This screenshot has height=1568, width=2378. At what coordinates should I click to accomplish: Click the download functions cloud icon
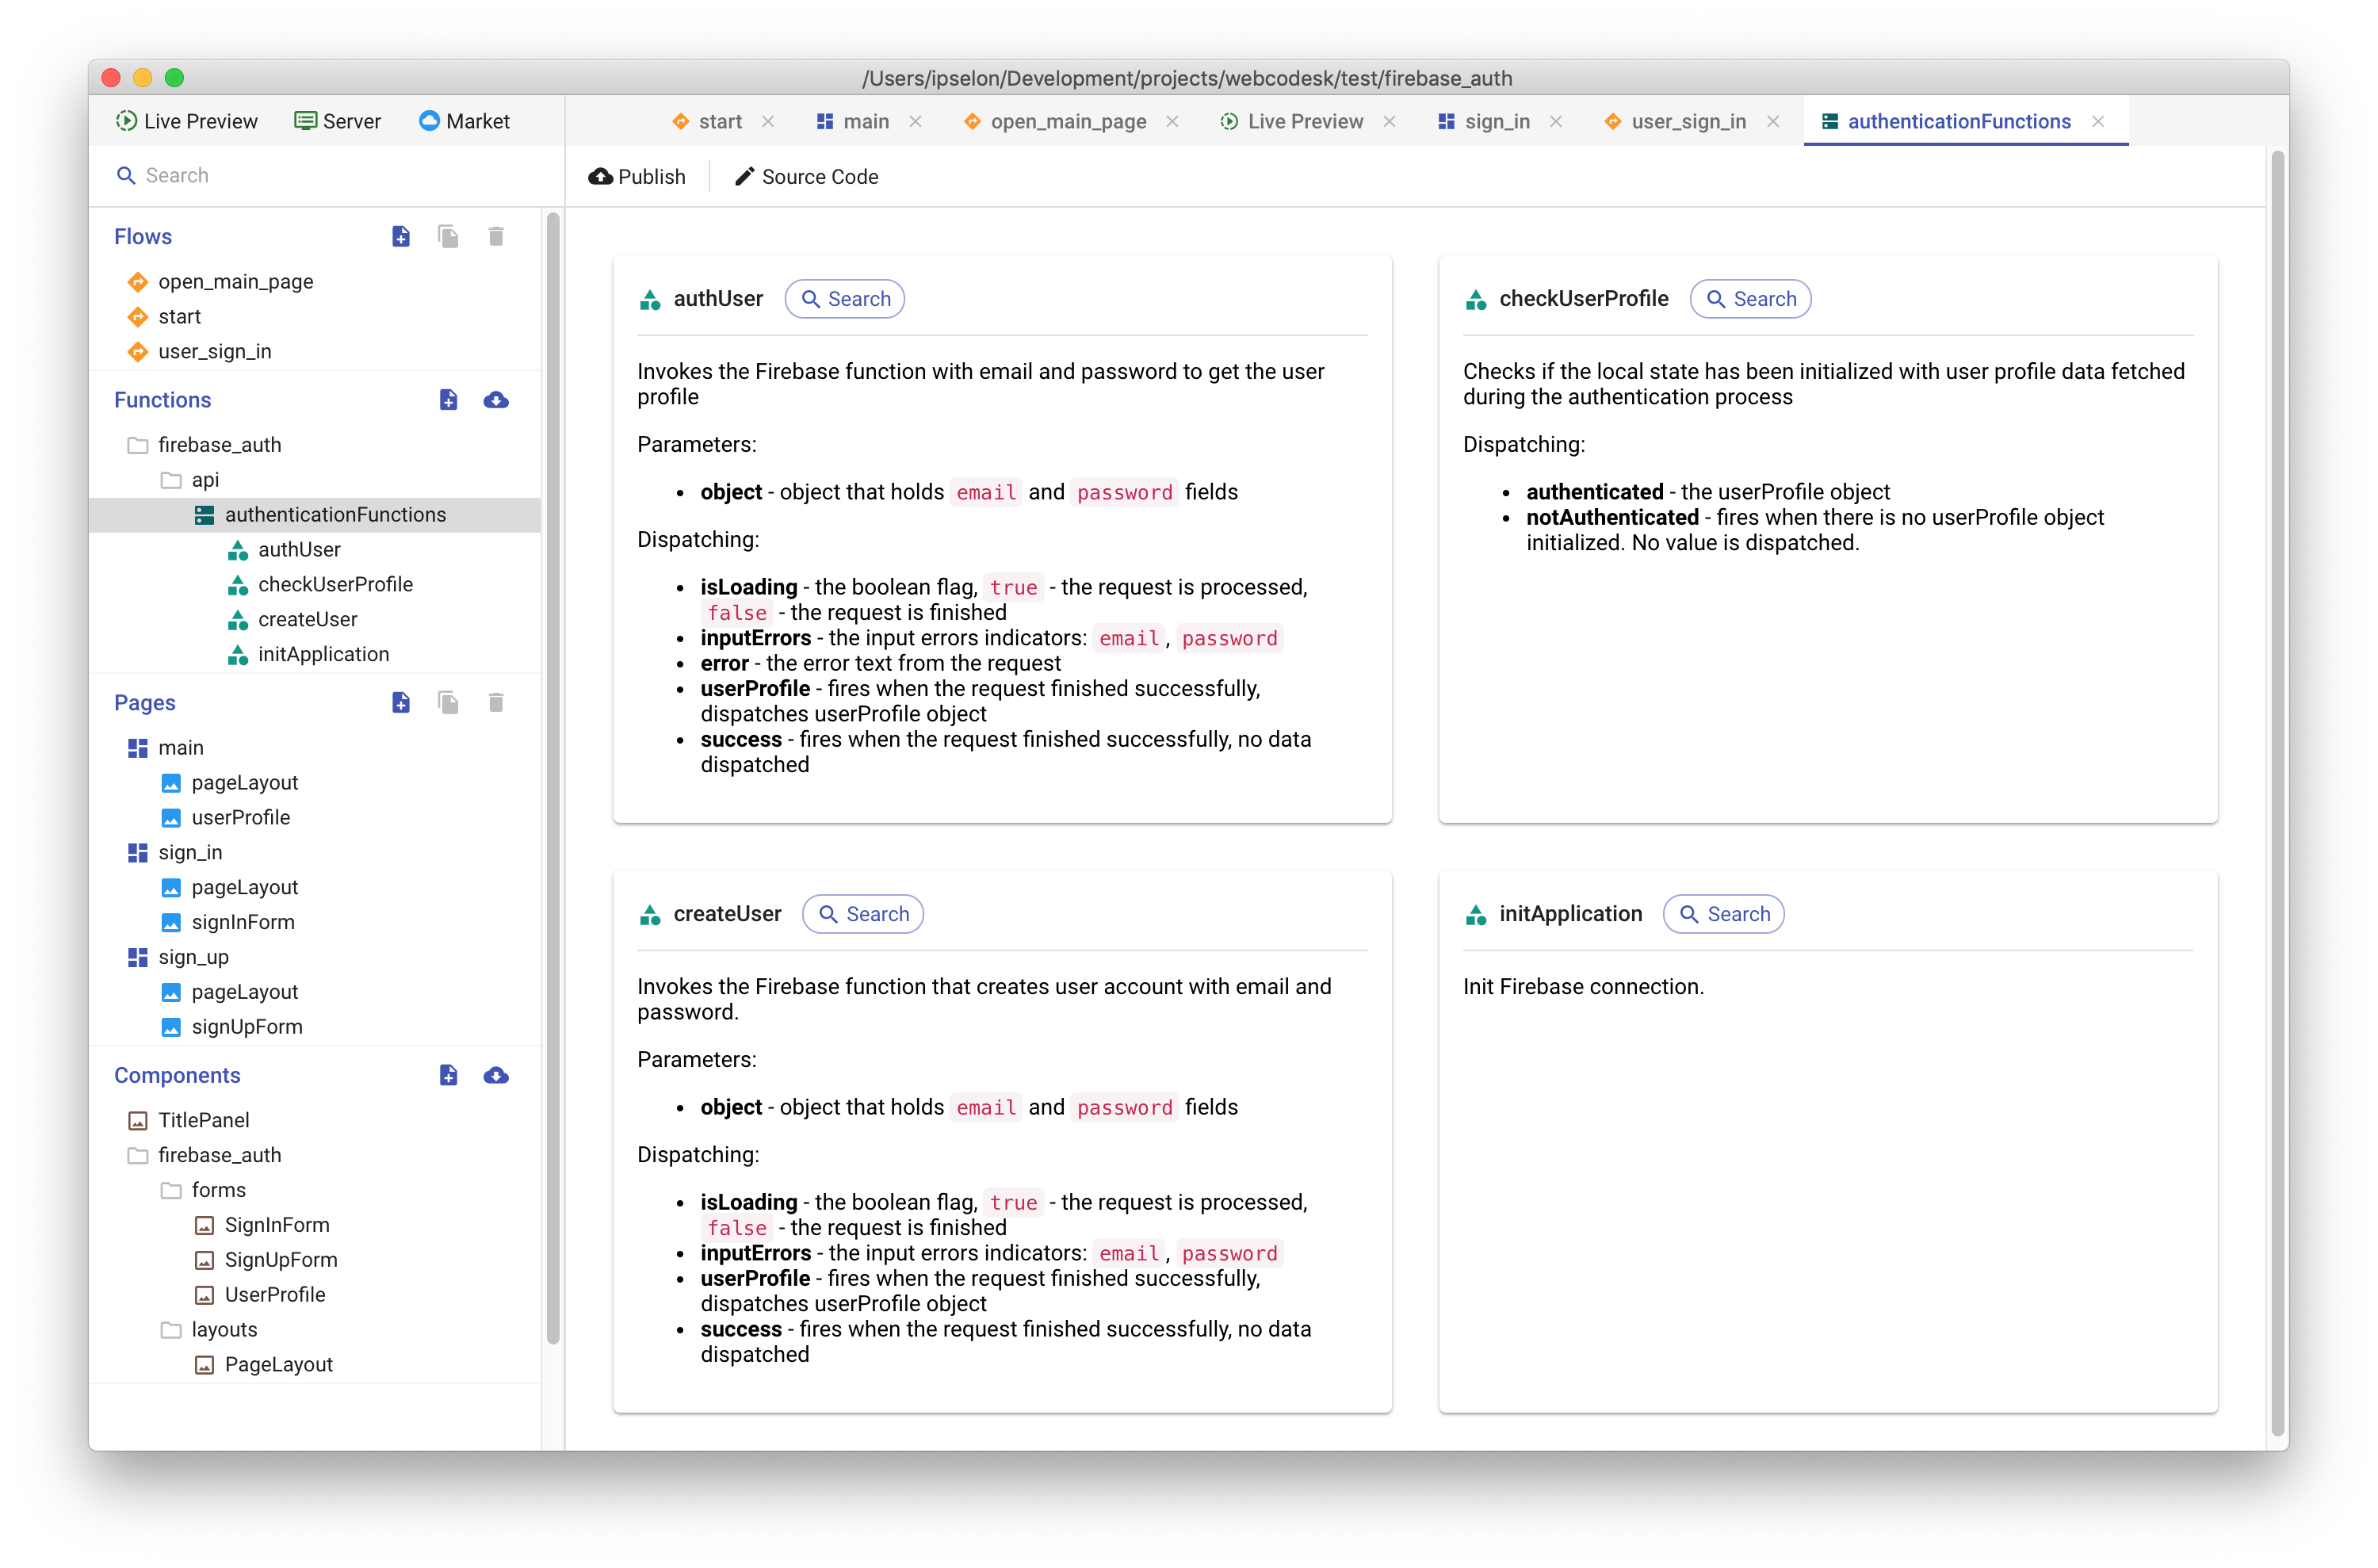point(496,400)
